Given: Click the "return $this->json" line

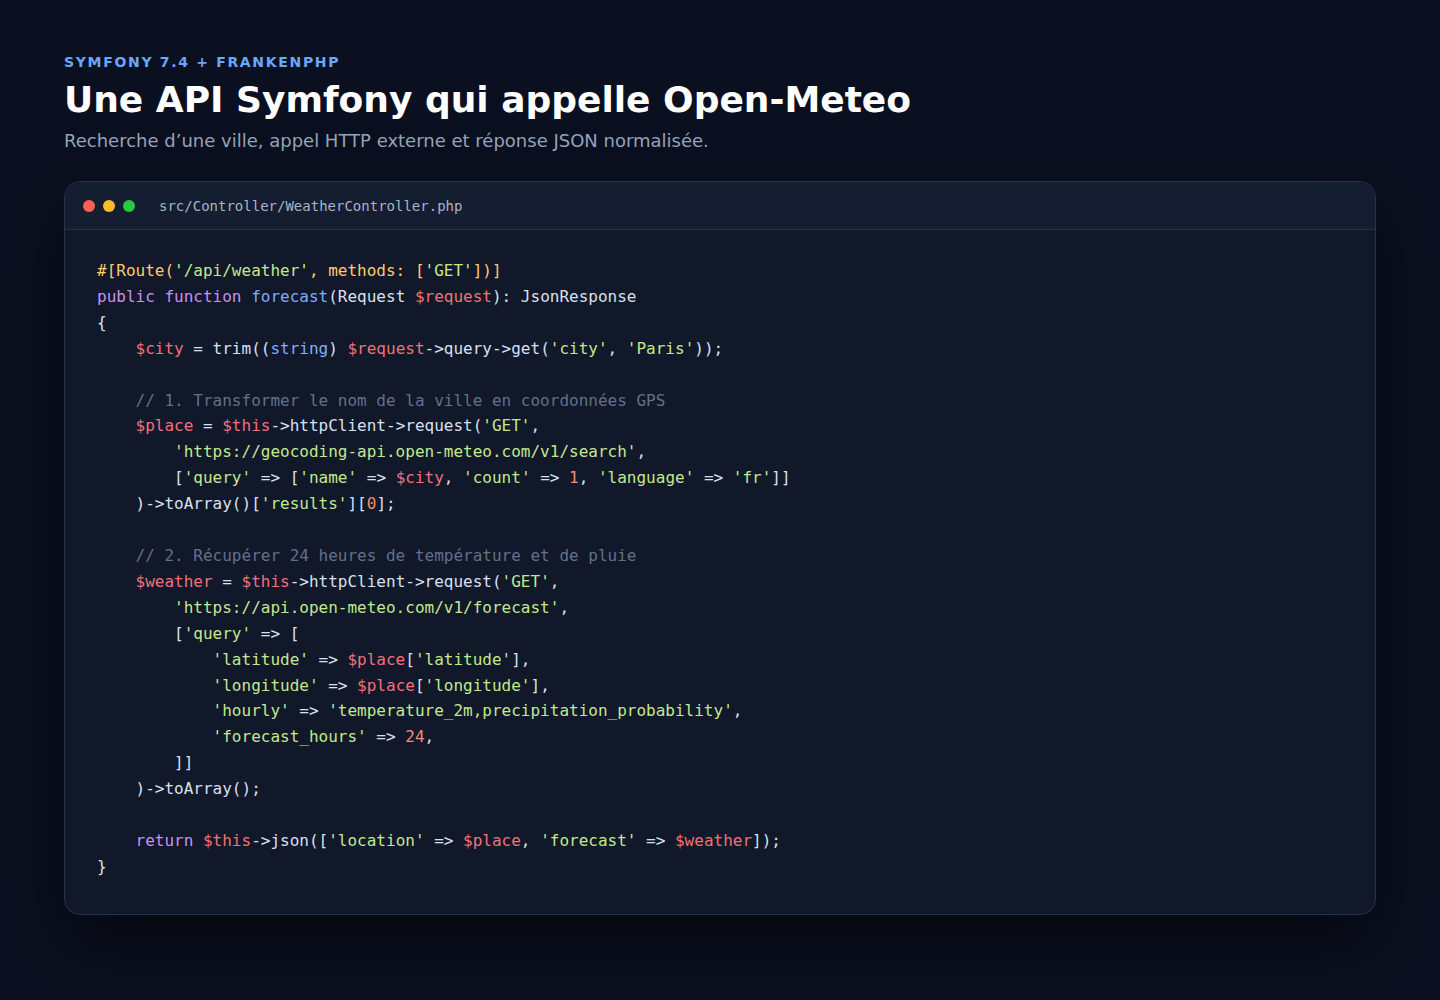Looking at the screenshot, I should tap(458, 841).
